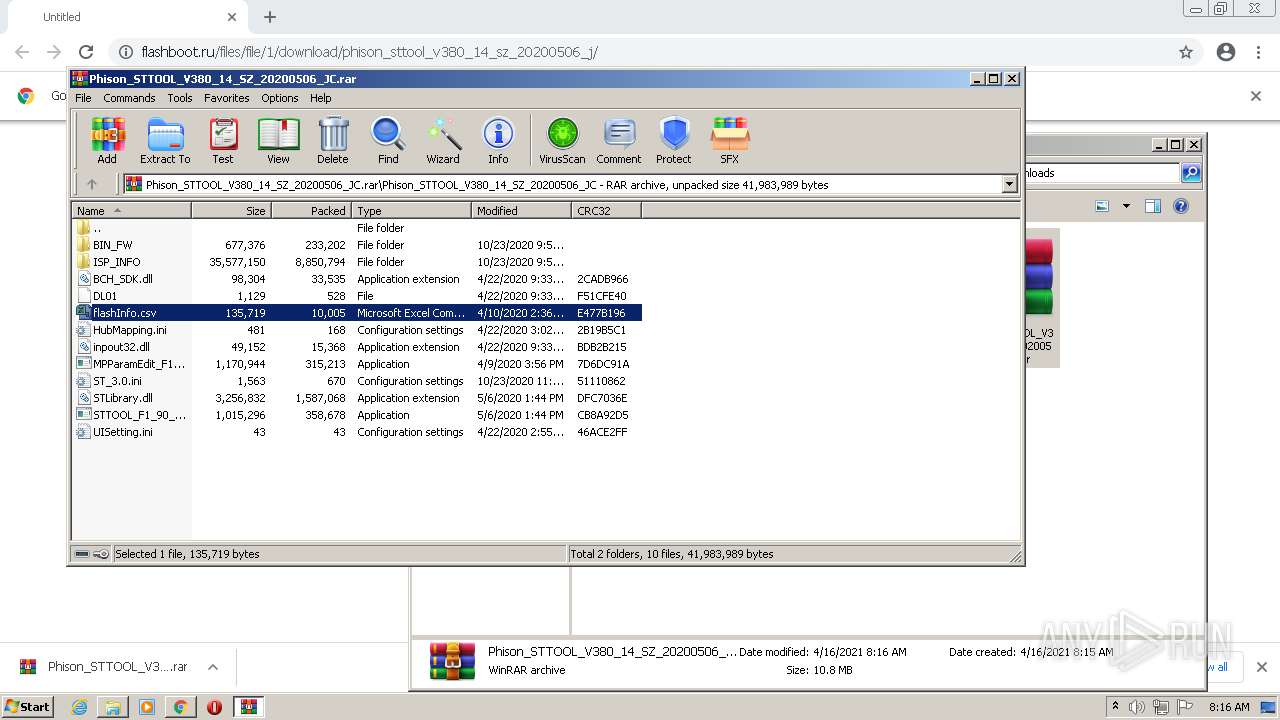Click the Protect shield icon
This screenshot has width=1280, height=720.
click(x=674, y=140)
